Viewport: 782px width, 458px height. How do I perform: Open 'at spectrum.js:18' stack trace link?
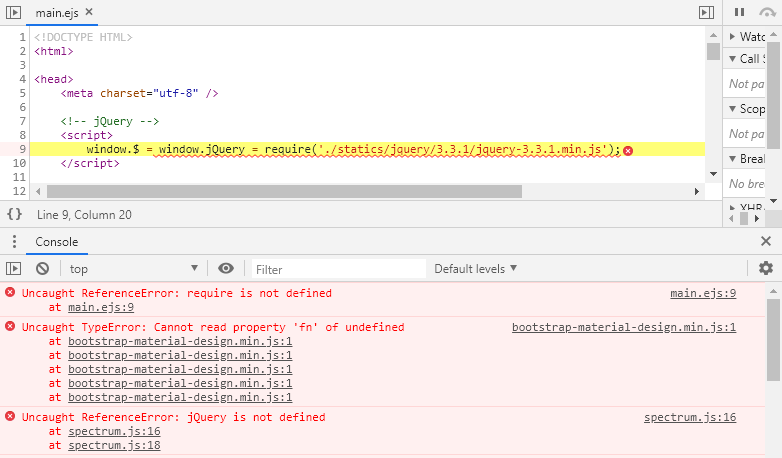(114, 445)
